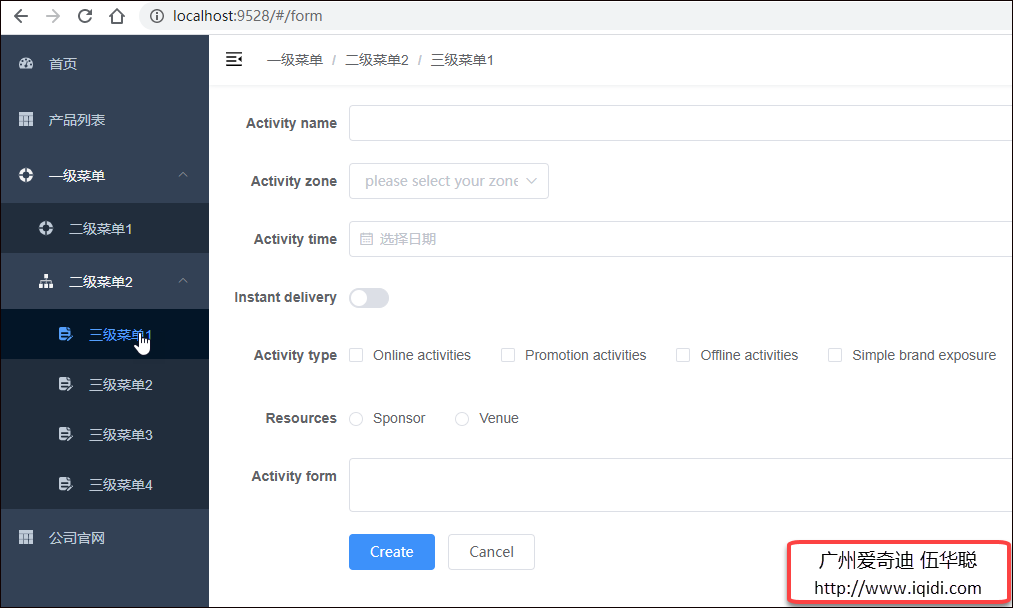
Task: Click the Activity name input field
Action: click(681, 123)
